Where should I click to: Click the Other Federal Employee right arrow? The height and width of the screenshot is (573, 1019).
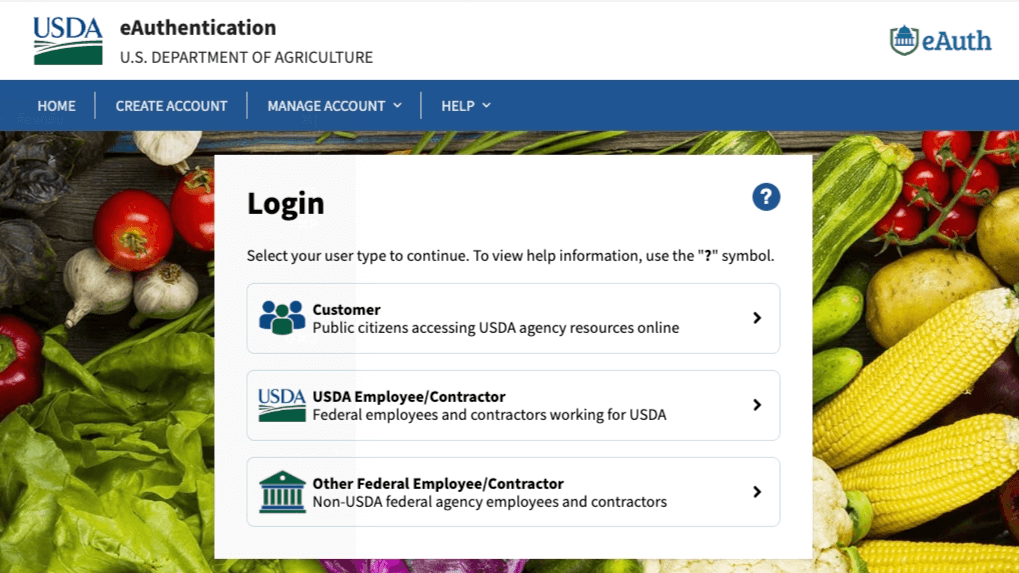click(x=757, y=492)
